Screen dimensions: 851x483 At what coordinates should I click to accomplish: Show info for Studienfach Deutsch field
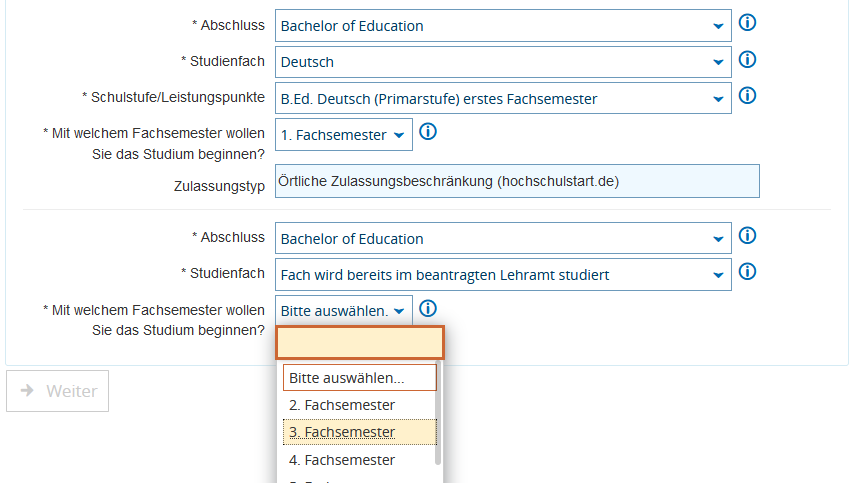[747, 59]
